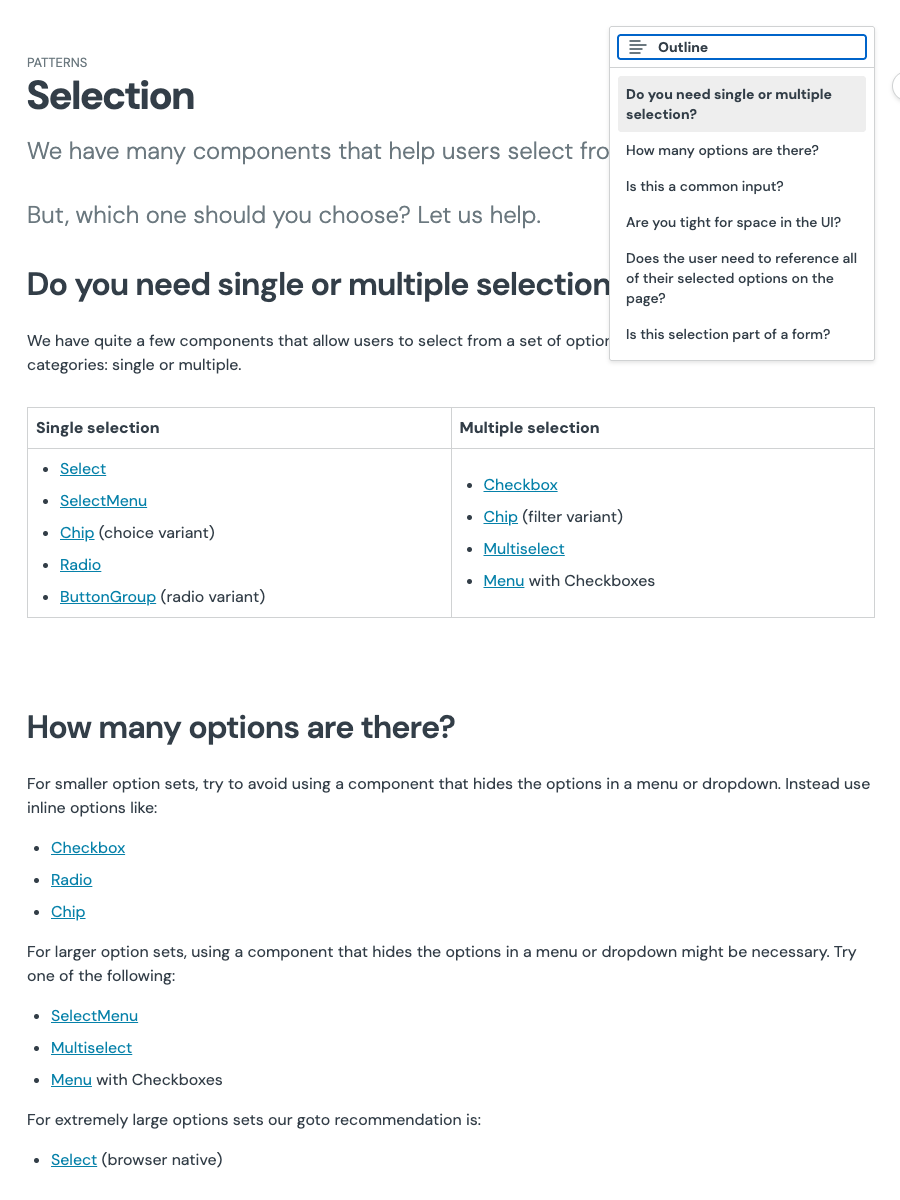Click the Outline list icon

pyautogui.click(x=637, y=47)
